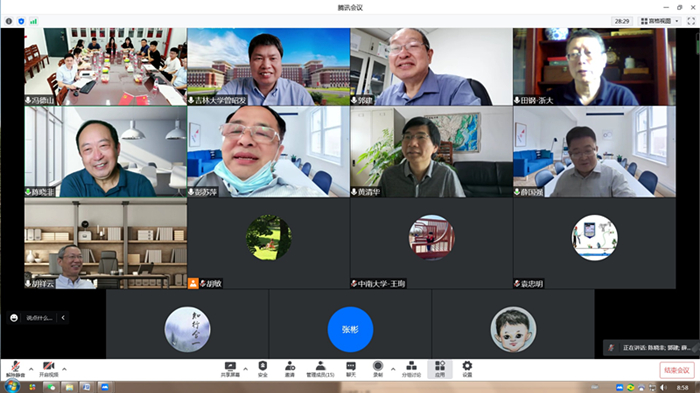Open the Security shield icon in toolbar
Image resolution: width=700 pixels, height=393 pixels.
pos(262,369)
